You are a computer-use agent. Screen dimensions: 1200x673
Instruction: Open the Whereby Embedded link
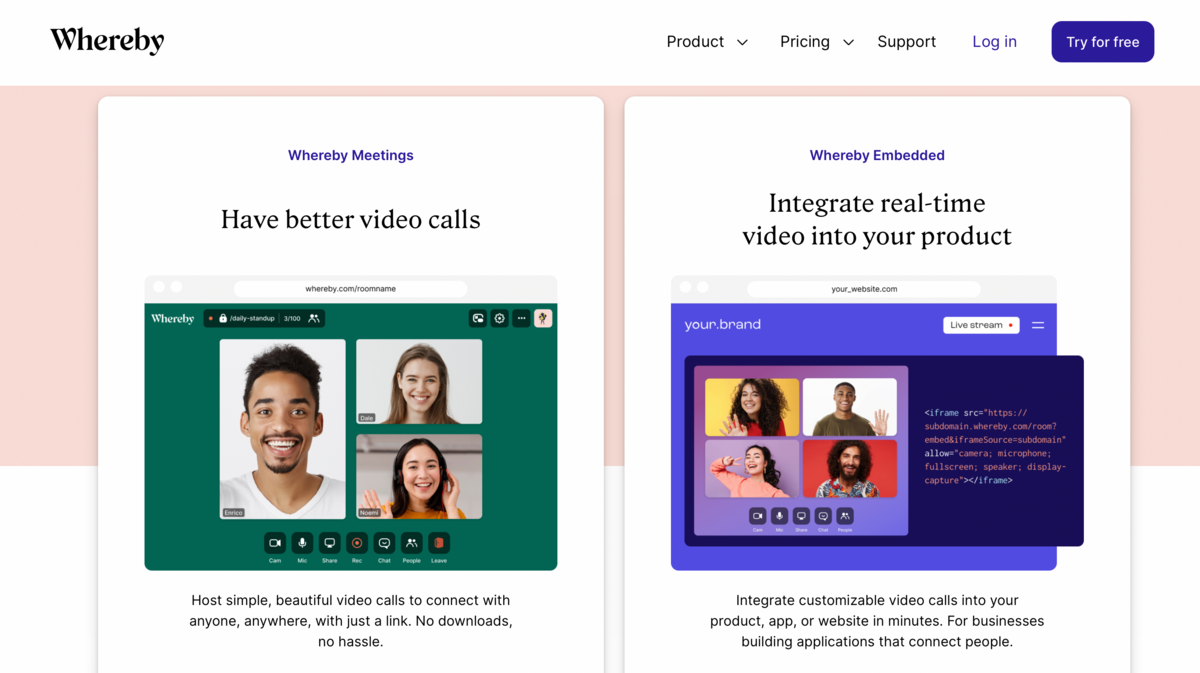(x=877, y=155)
